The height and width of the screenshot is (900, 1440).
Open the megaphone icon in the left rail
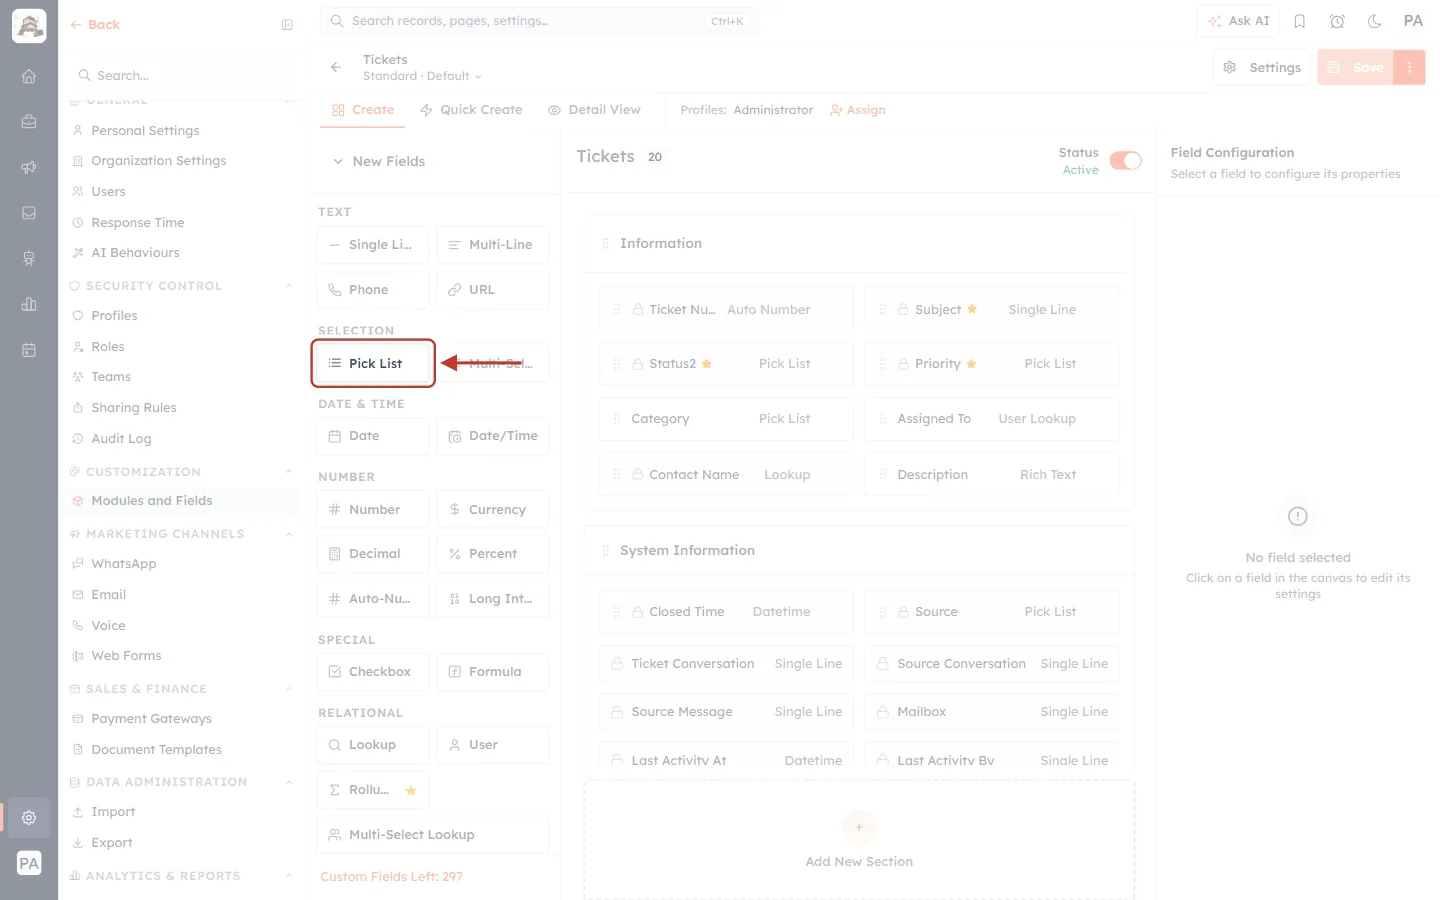point(29,167)
